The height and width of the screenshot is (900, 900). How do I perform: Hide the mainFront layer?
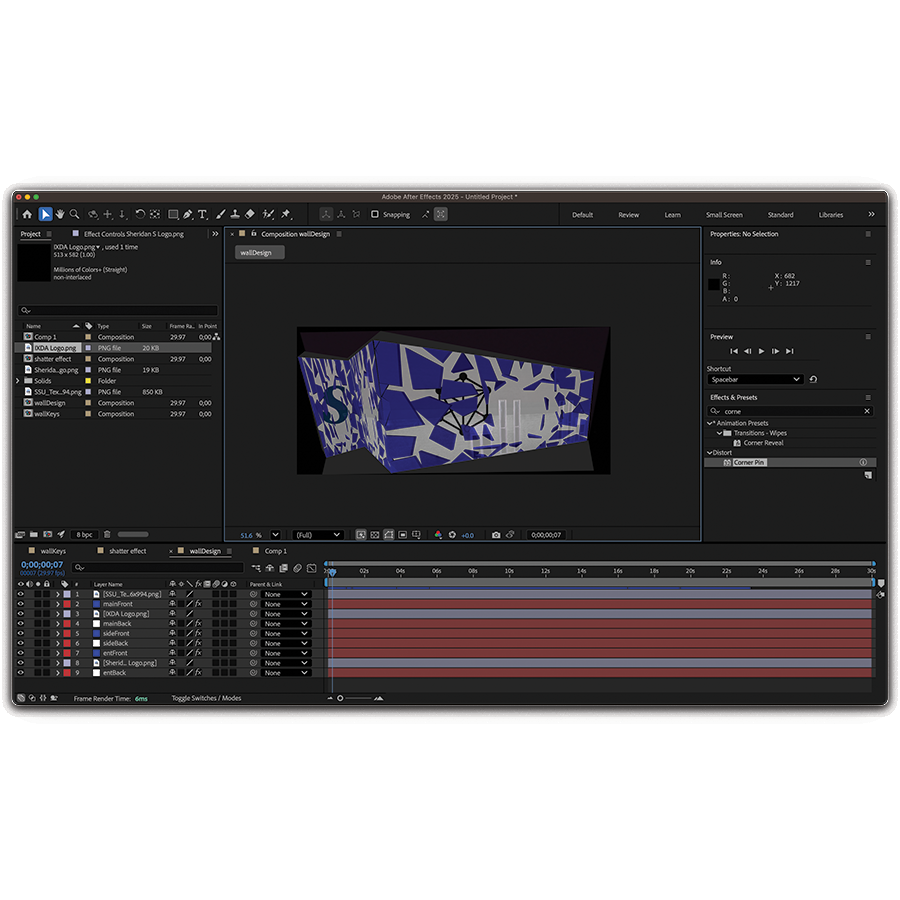pos(21,604)
